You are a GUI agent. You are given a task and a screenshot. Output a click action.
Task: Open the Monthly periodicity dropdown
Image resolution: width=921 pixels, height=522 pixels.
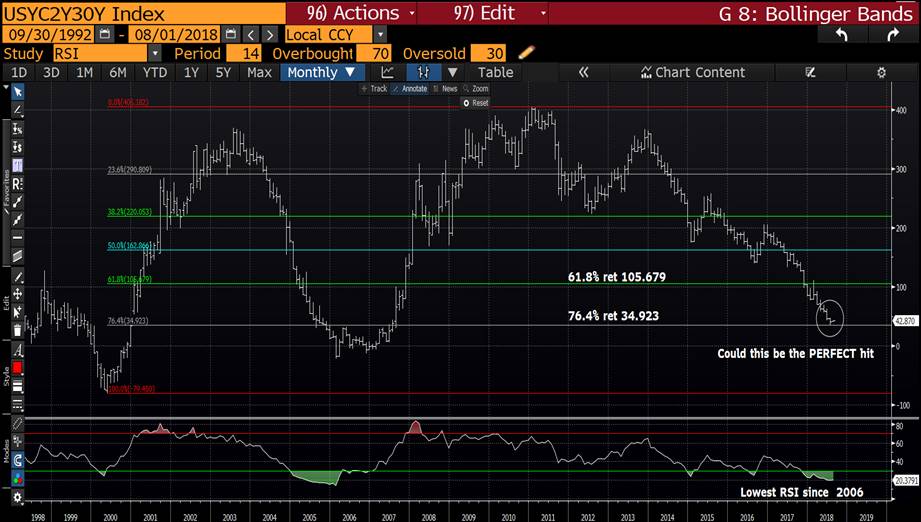tap(322, 72)
